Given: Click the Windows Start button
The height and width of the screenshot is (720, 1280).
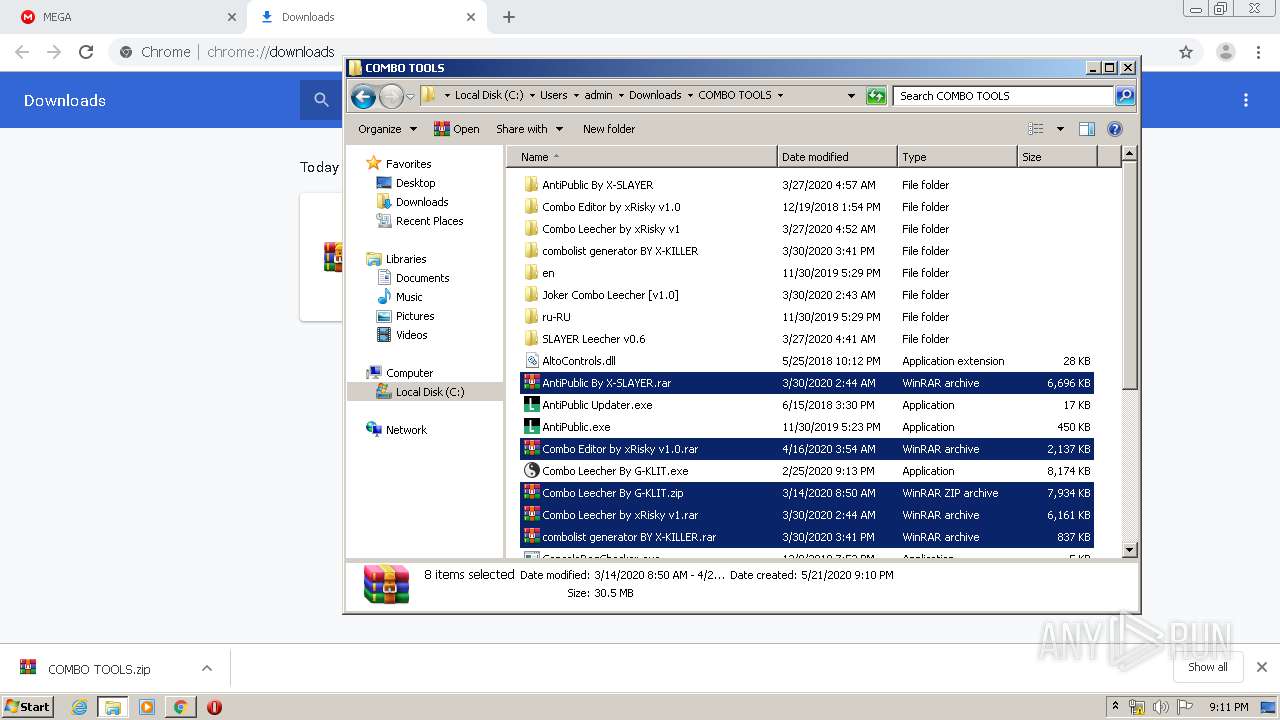Looking at the screenshot, I should pos(27,707).
